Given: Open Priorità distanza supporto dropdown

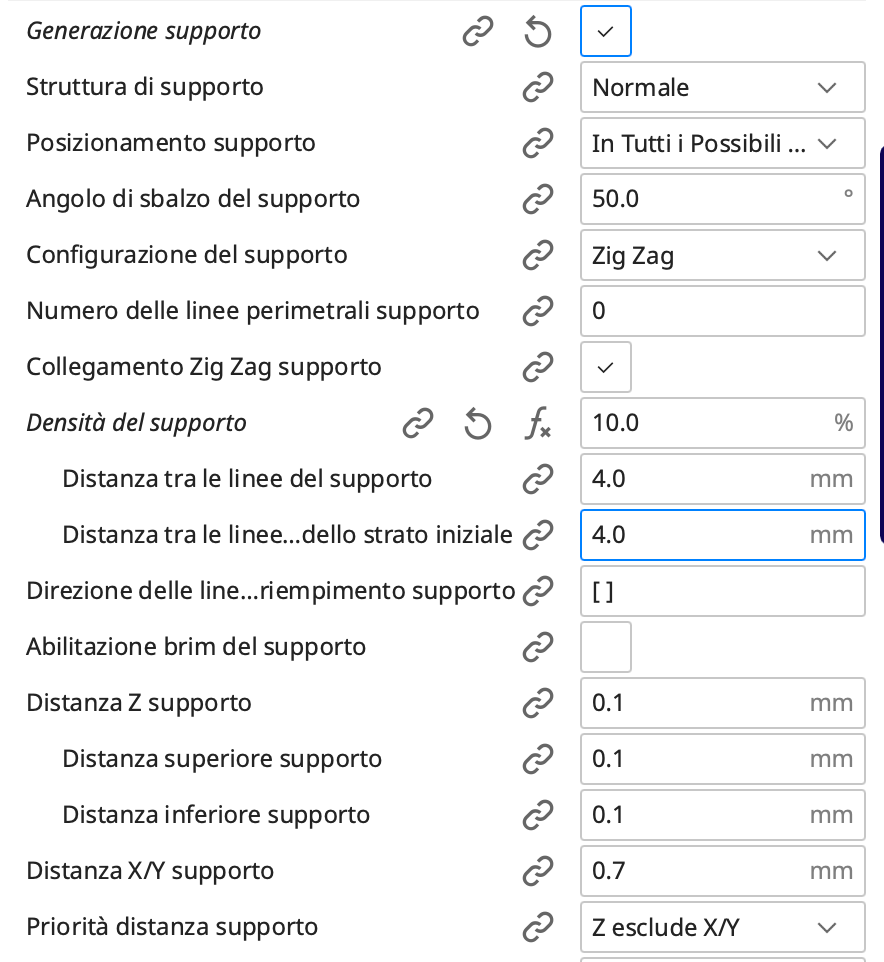Looking at the screenshot, I should [722, 928].
